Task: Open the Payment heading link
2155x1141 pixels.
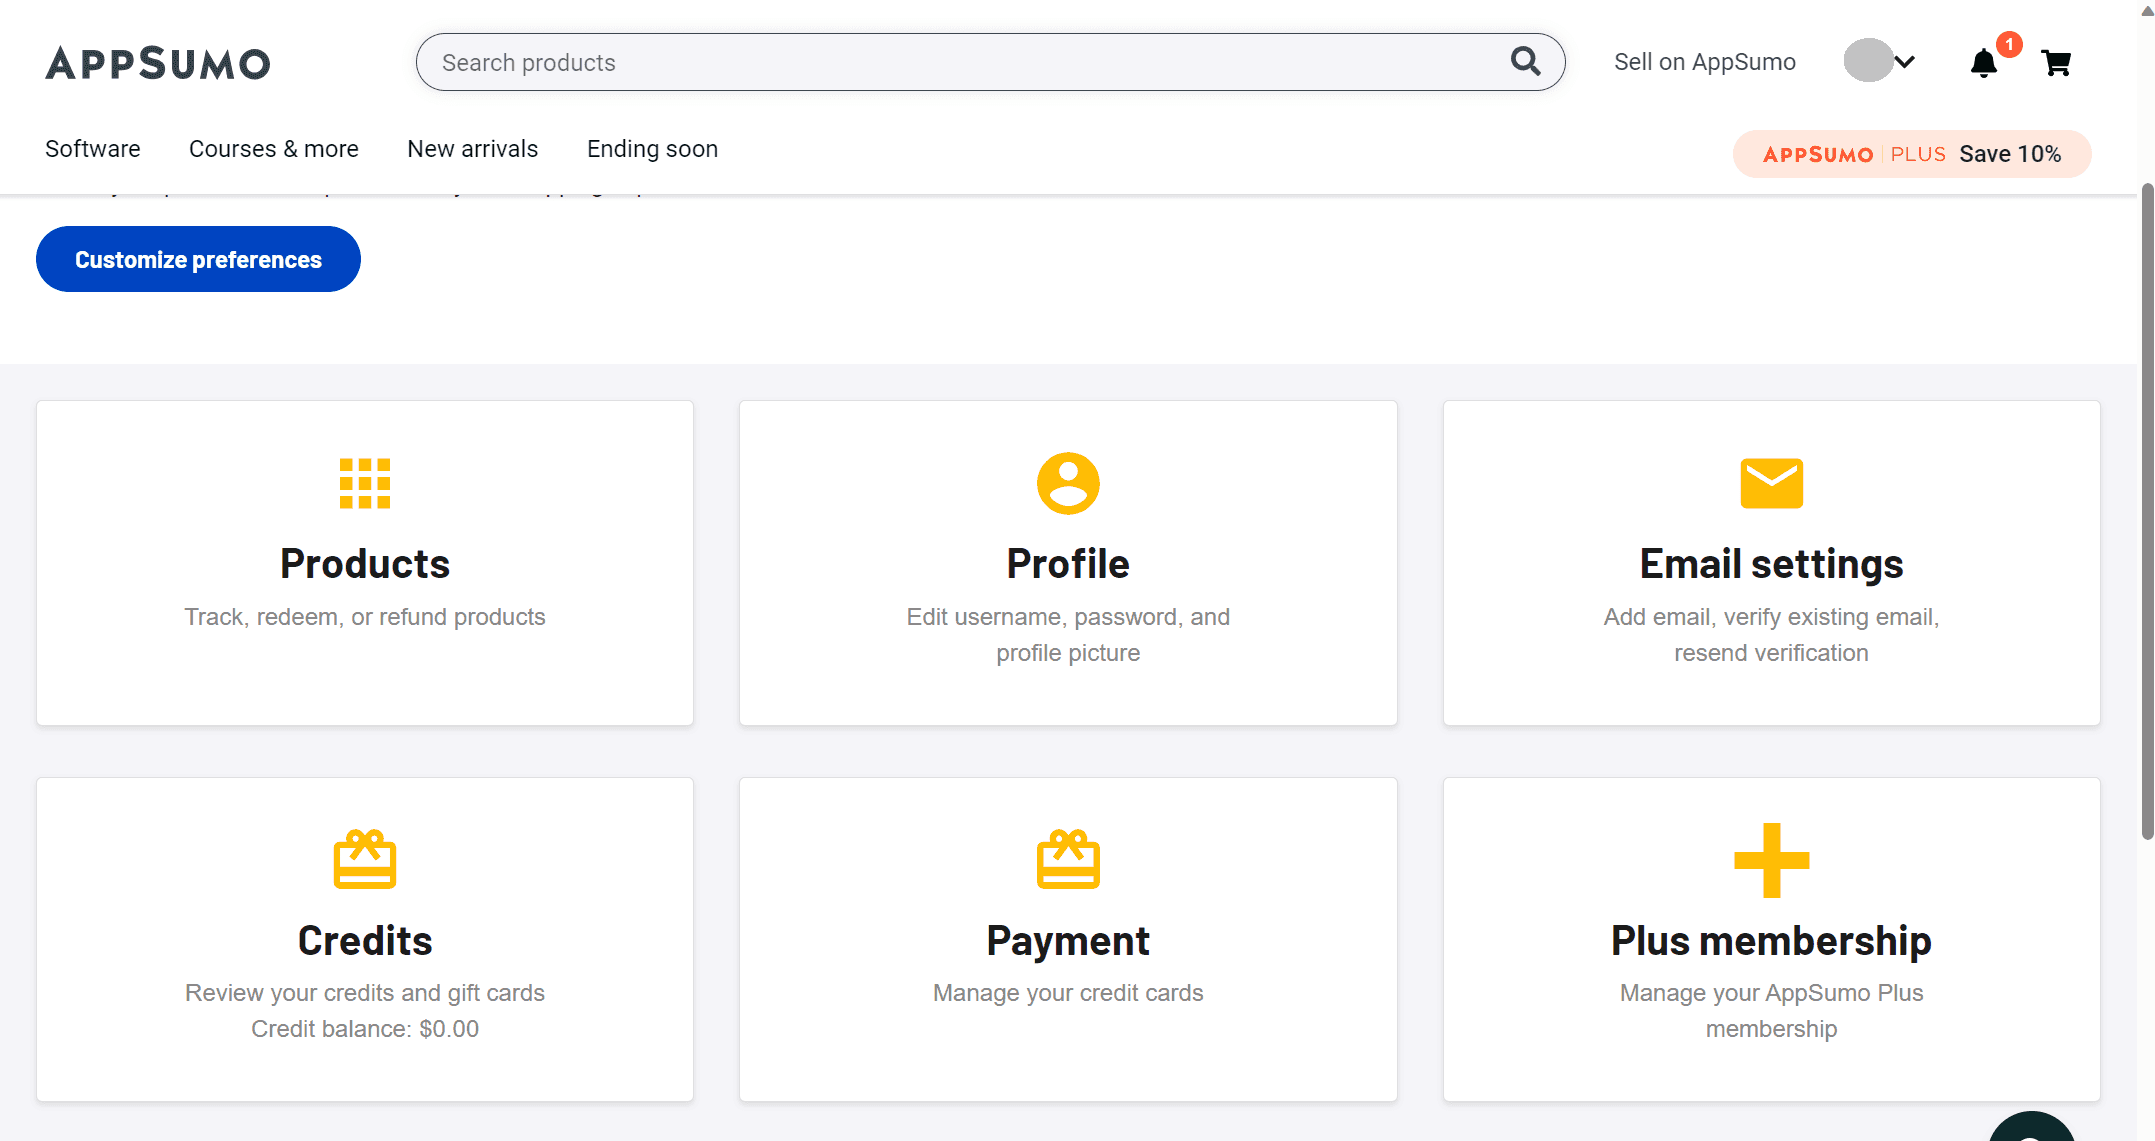Action: [1068, 941]
